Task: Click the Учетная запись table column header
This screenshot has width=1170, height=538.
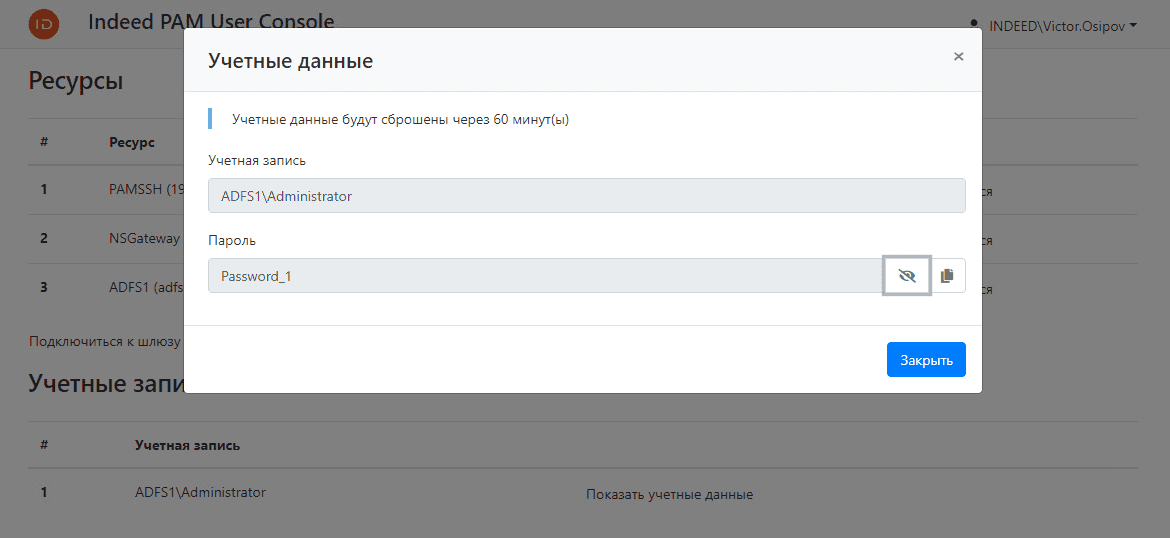Action: pos(187,445)
